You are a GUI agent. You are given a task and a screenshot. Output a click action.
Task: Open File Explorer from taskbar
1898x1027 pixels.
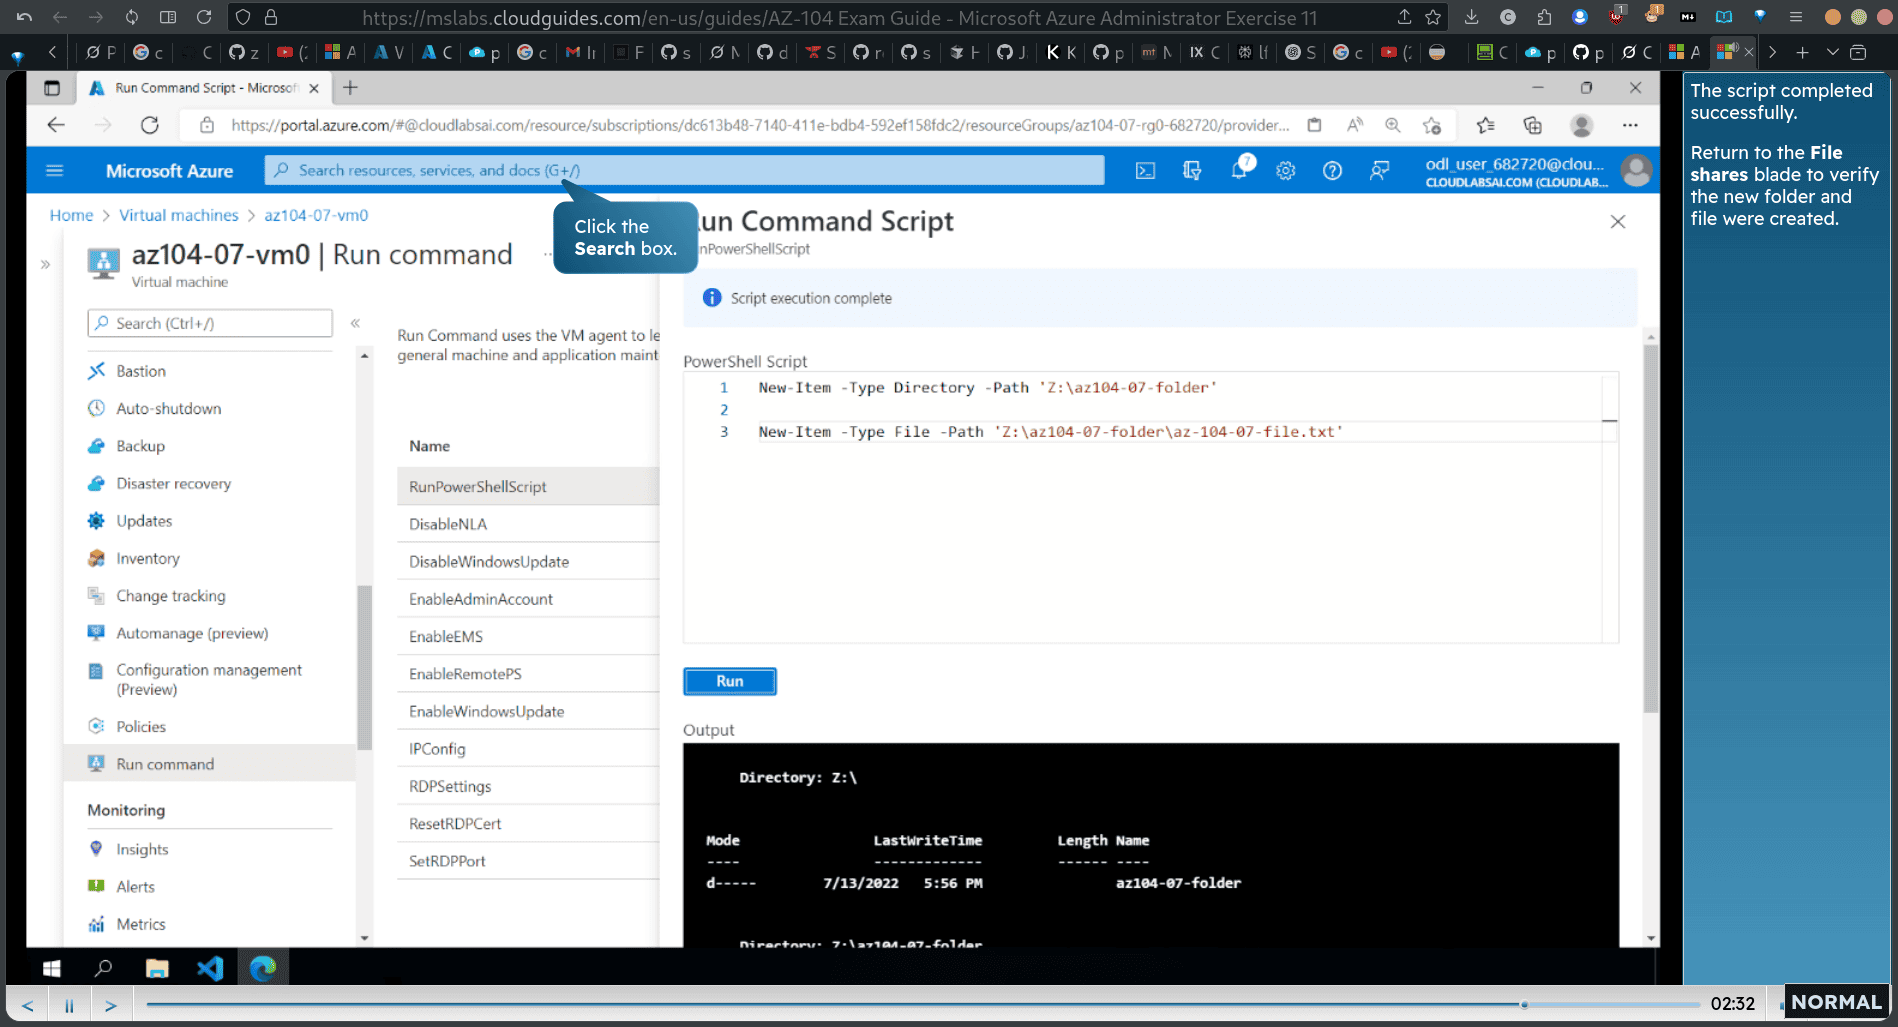(x=157, y=968)
